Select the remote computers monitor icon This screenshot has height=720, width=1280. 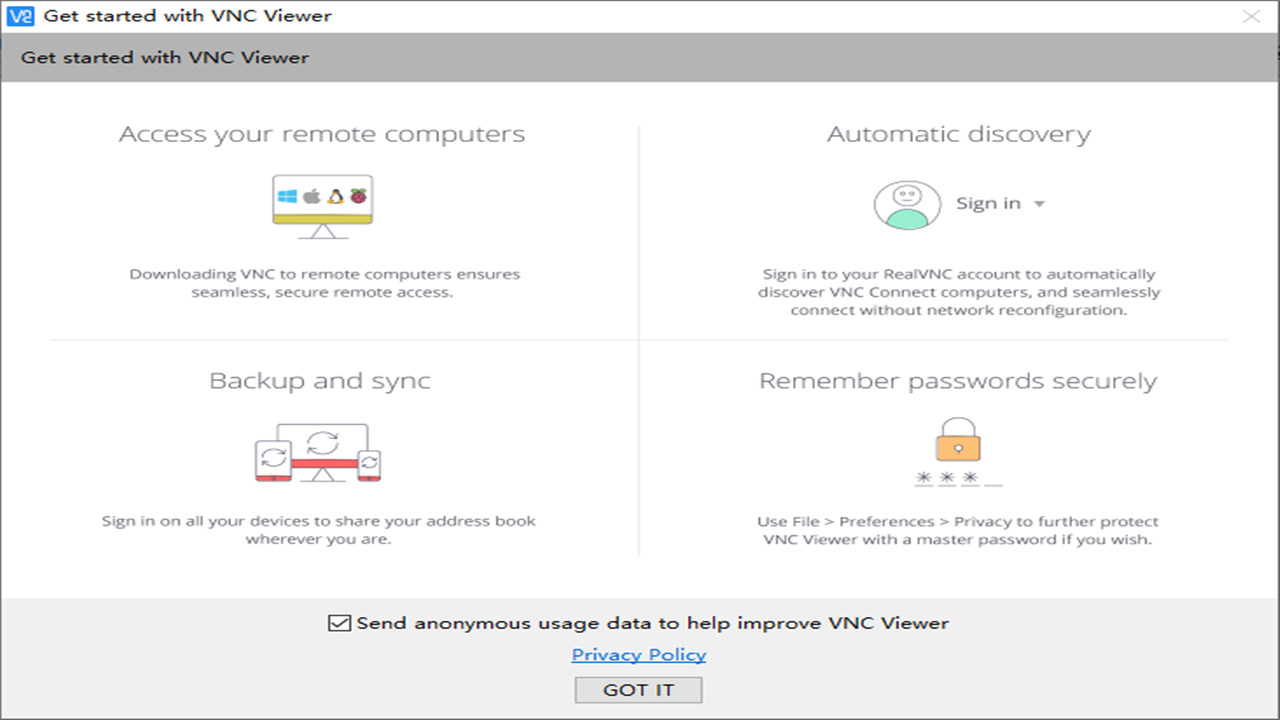(322, 205)
